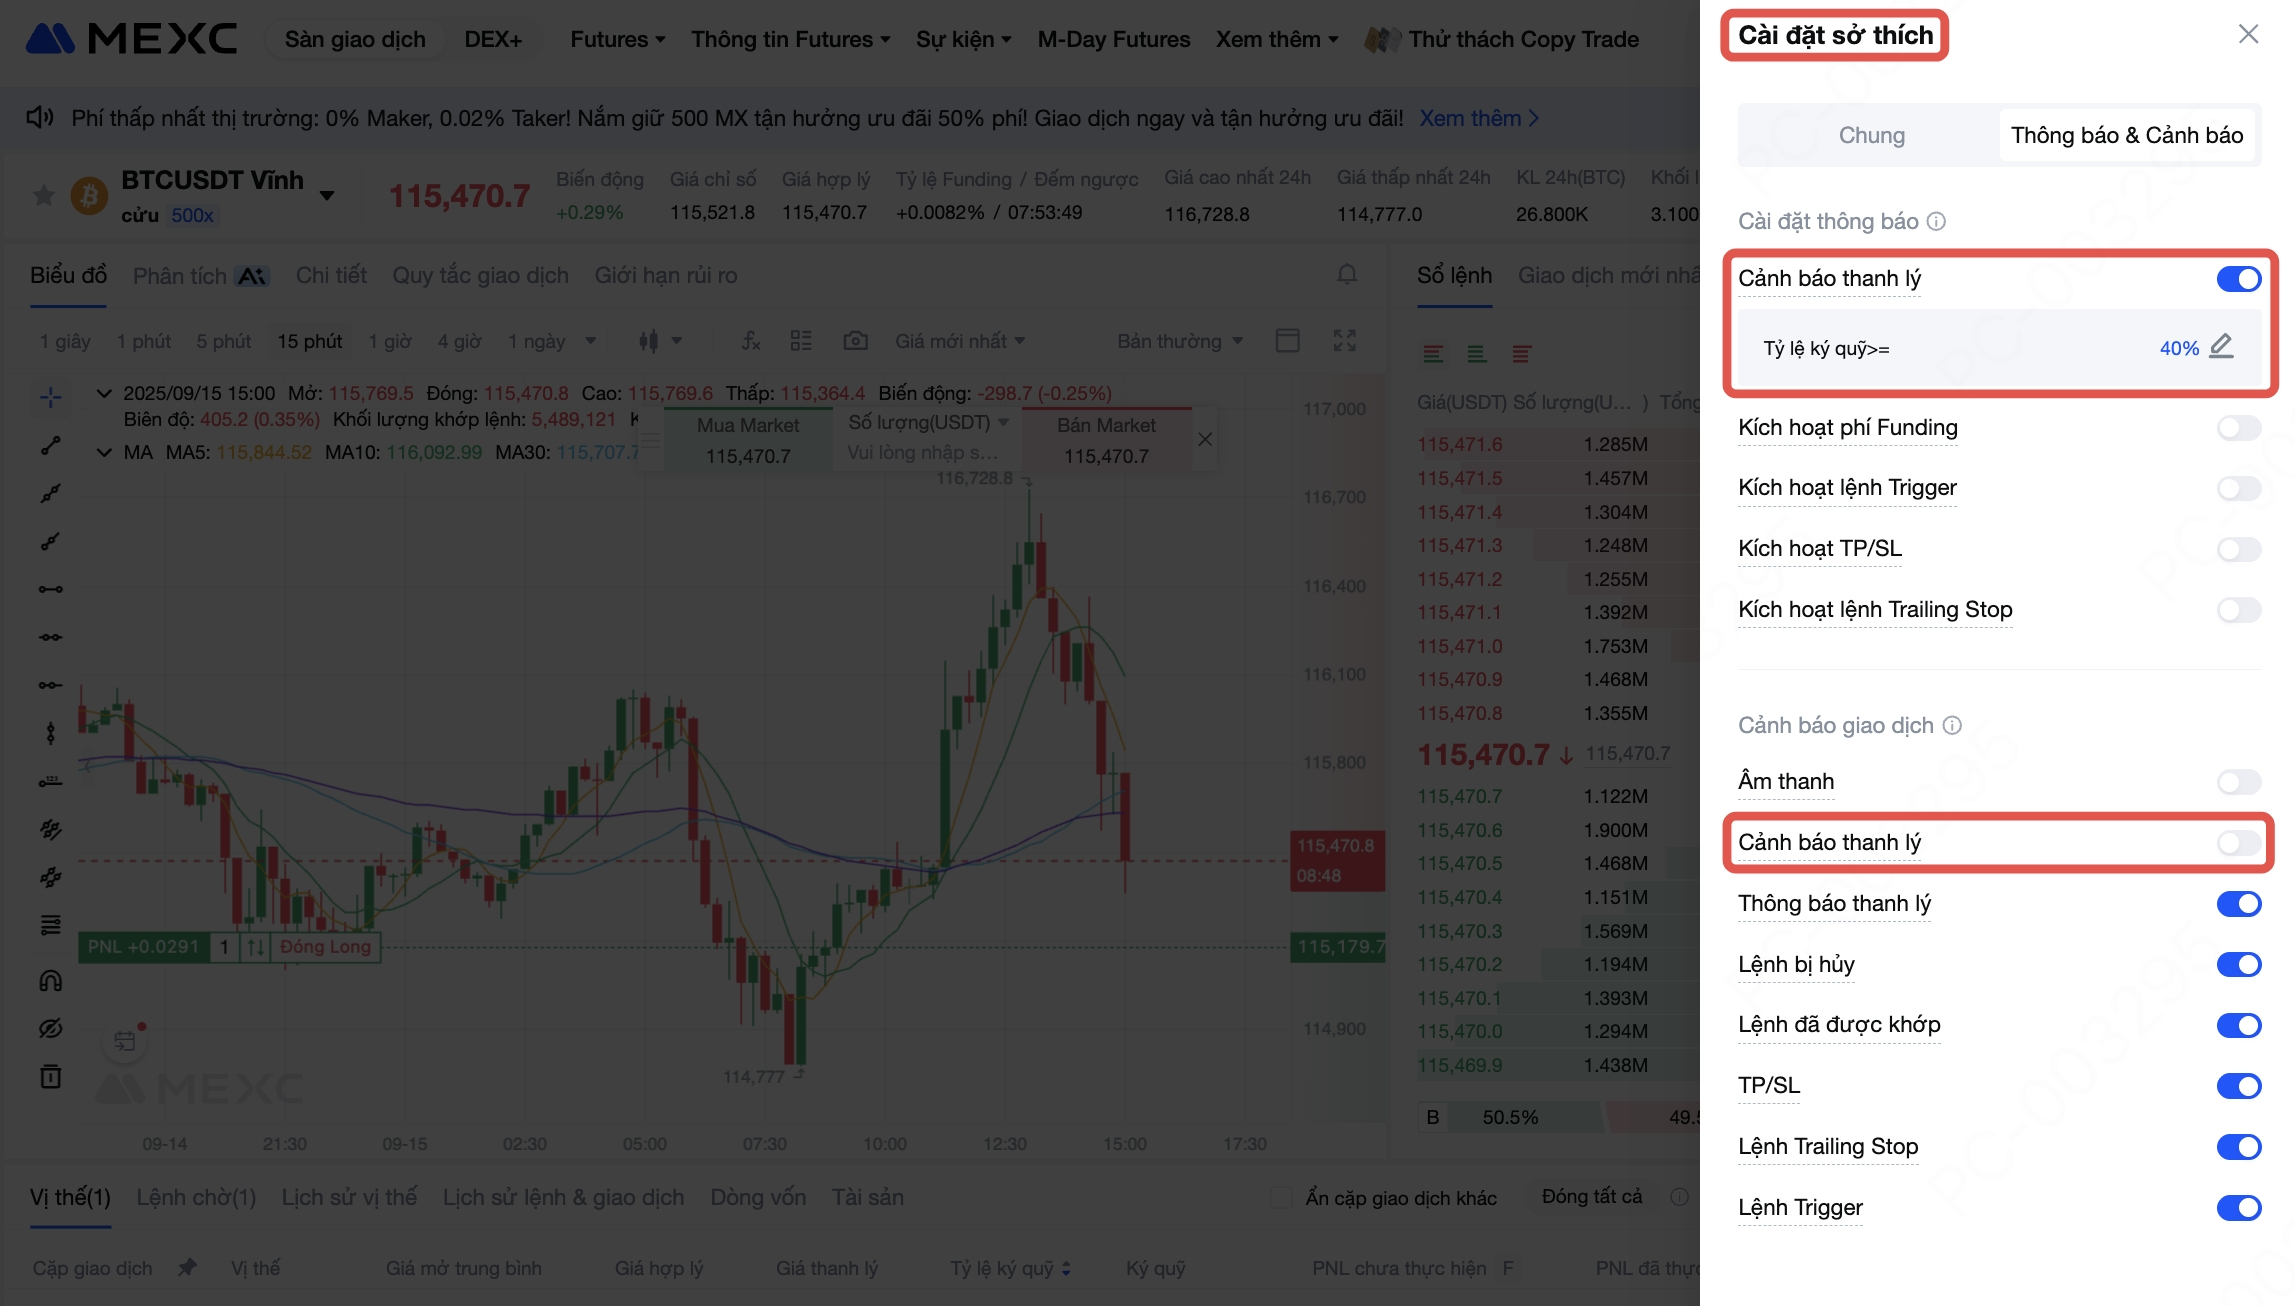
Task: Check the Ẩn cặp giao dịch khác checkbox
Action: tap(1280, 1198)
